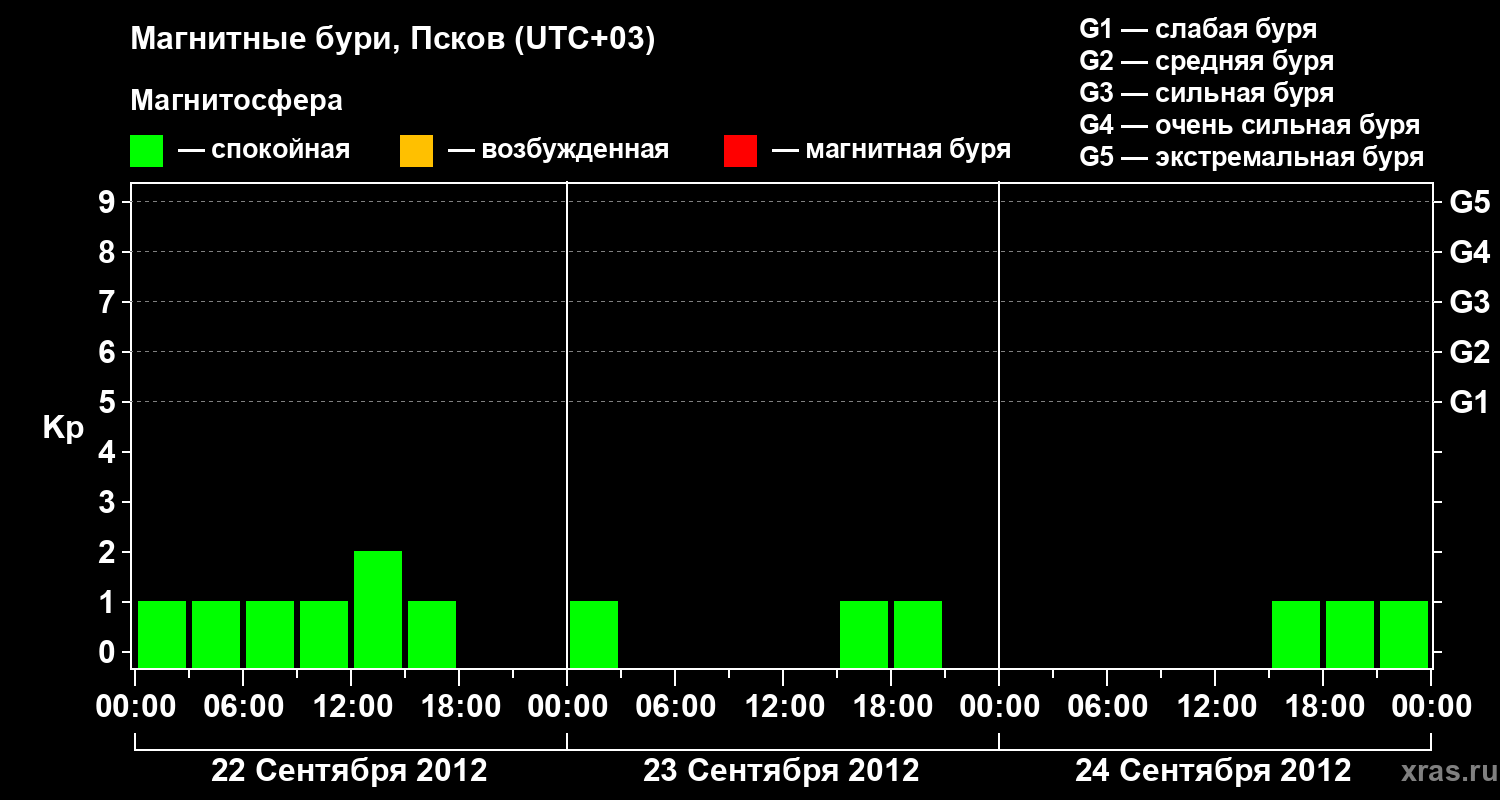Click the 06:00 tick label of 24 September
This screenshot has width=1500, height=800.
point(1107,707)
